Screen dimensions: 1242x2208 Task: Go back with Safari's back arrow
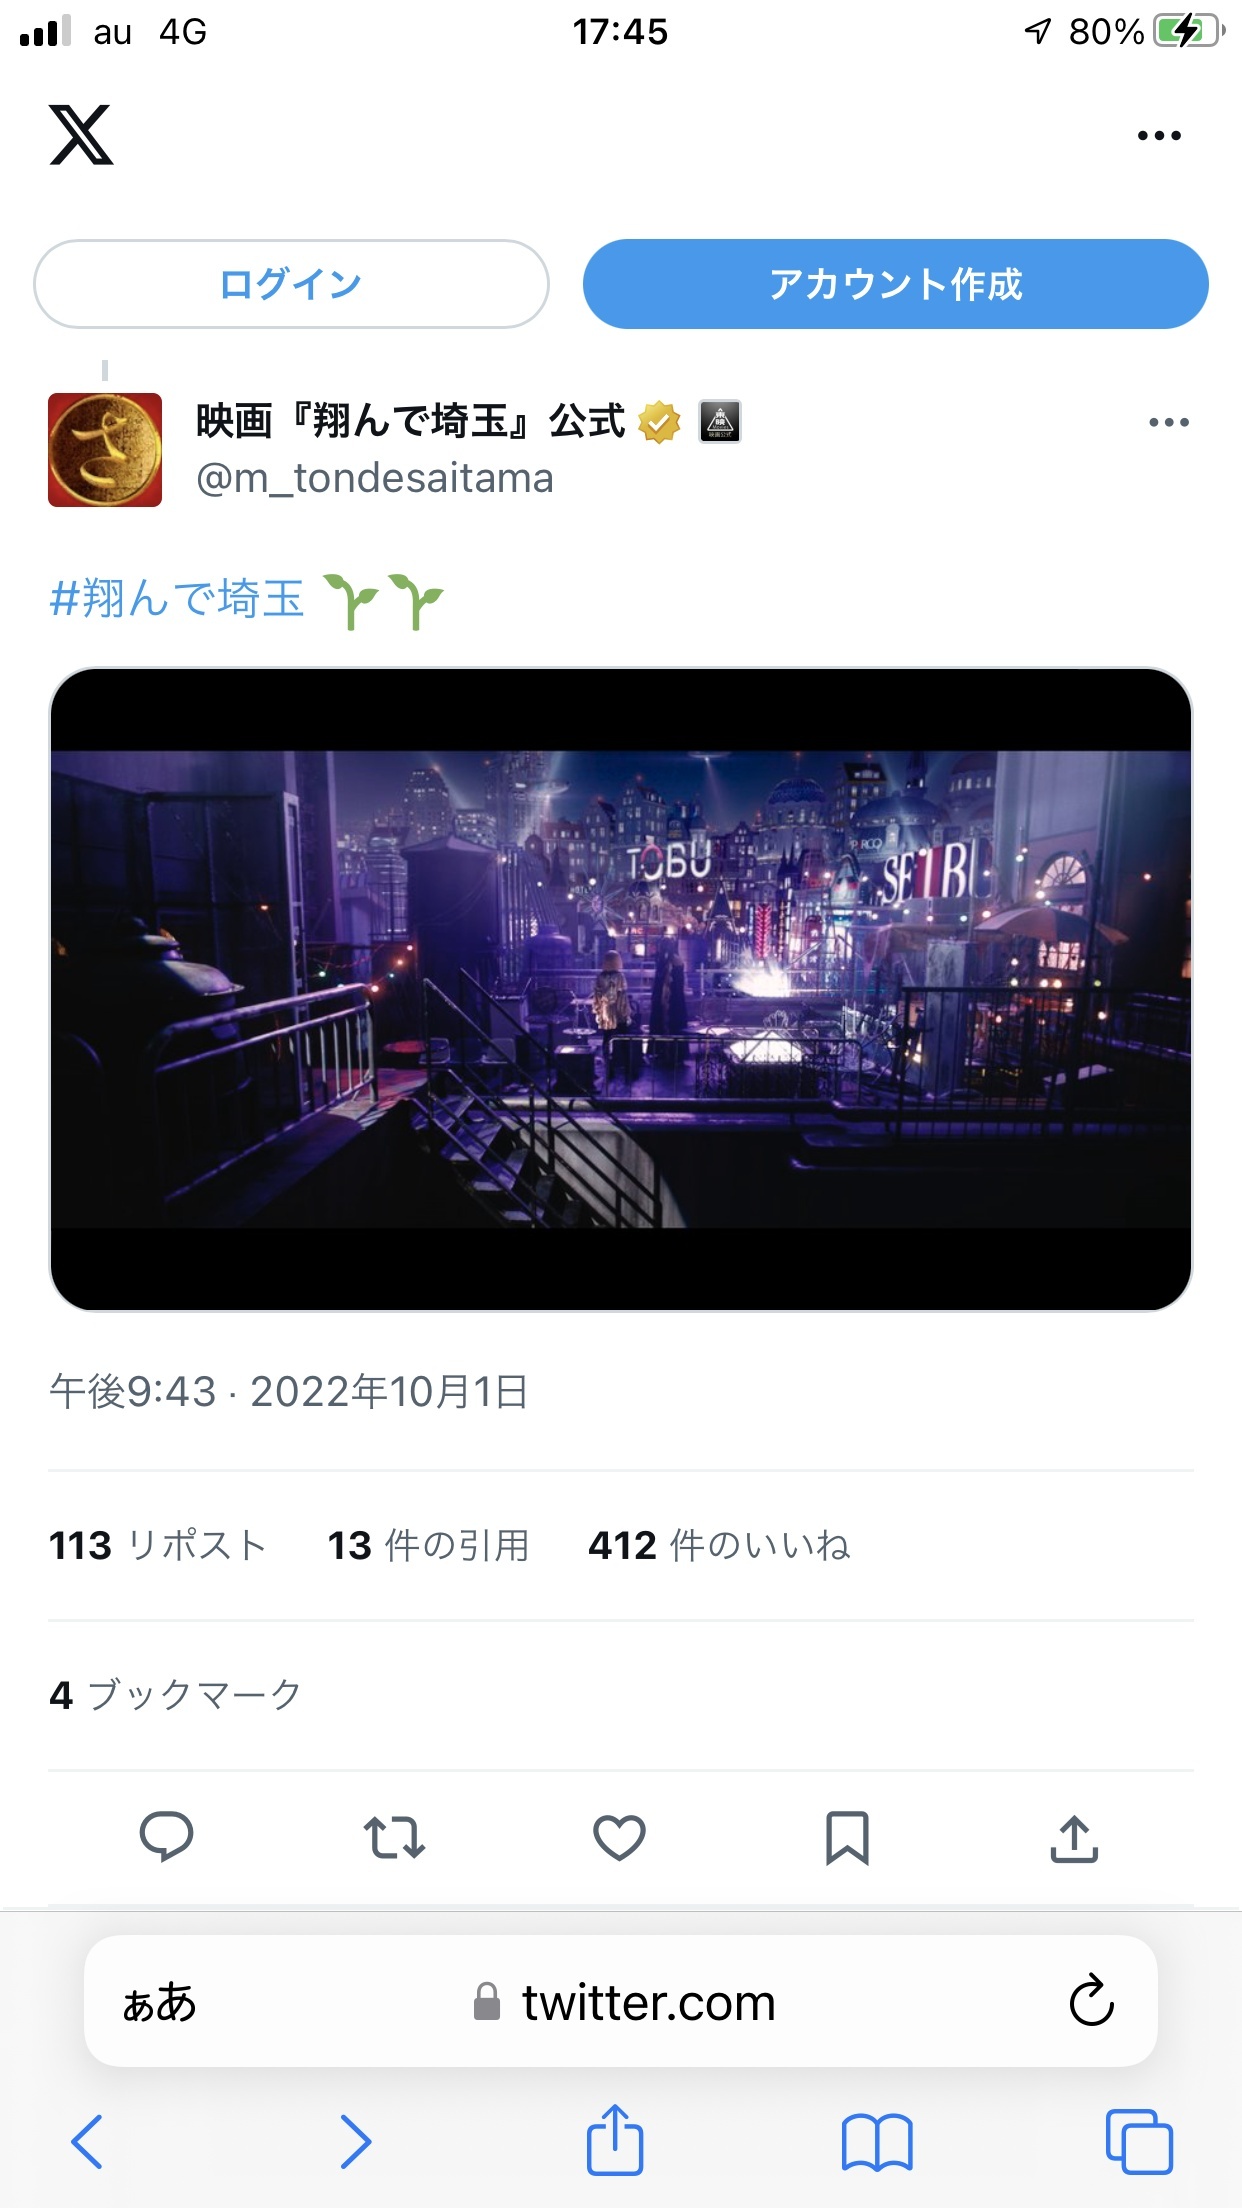pos(87,2141)
